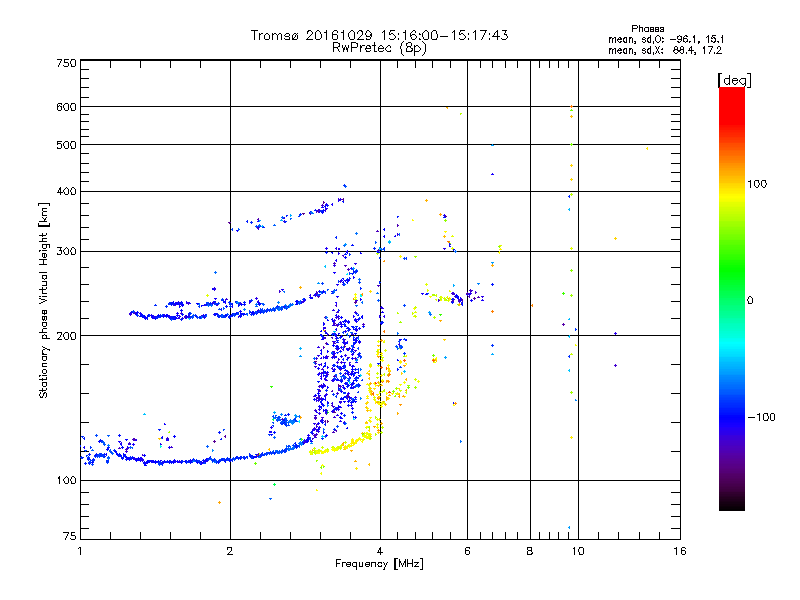Click the y-axis tick '200'
The height and width of the screenshot is (600, 800).
pyautogui.click(x=67, y=336)
